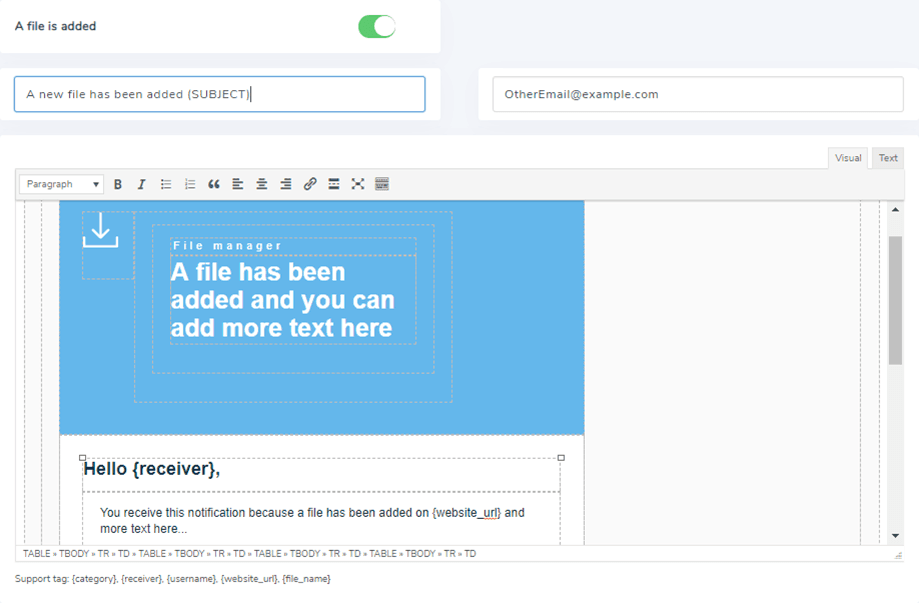
Task: Align text center
Action: tap(262, 184)
